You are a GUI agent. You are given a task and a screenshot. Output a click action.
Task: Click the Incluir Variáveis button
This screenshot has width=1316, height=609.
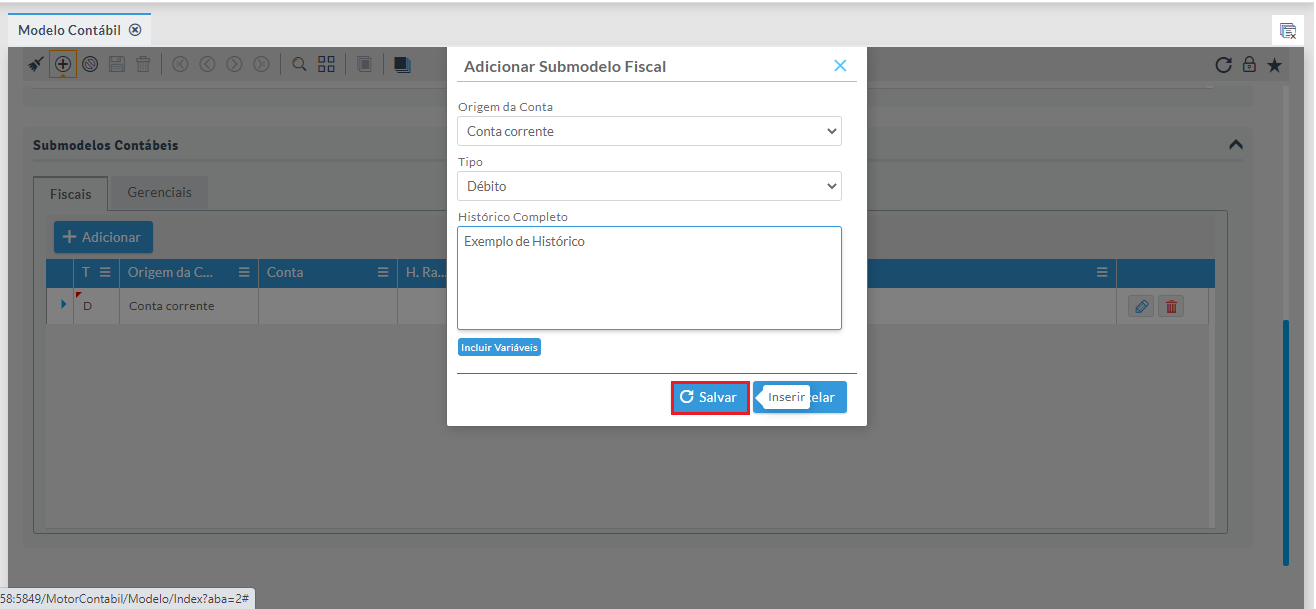tap(499, 347)
